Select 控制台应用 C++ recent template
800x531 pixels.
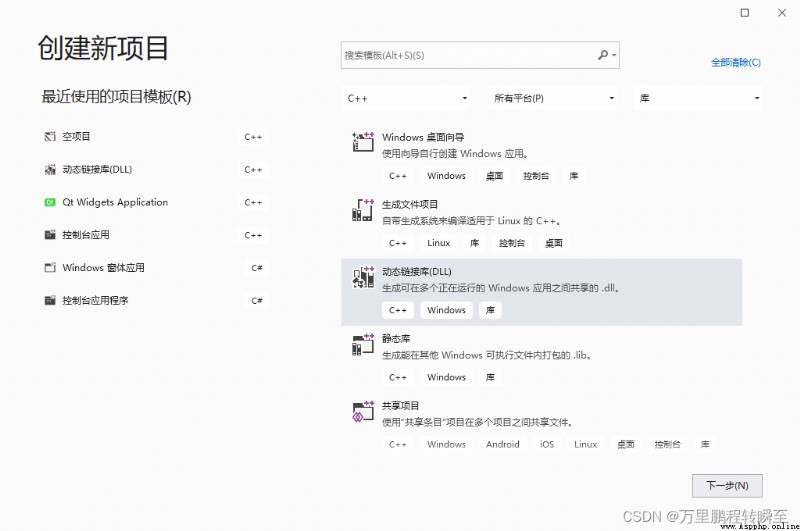coord(86,235)
